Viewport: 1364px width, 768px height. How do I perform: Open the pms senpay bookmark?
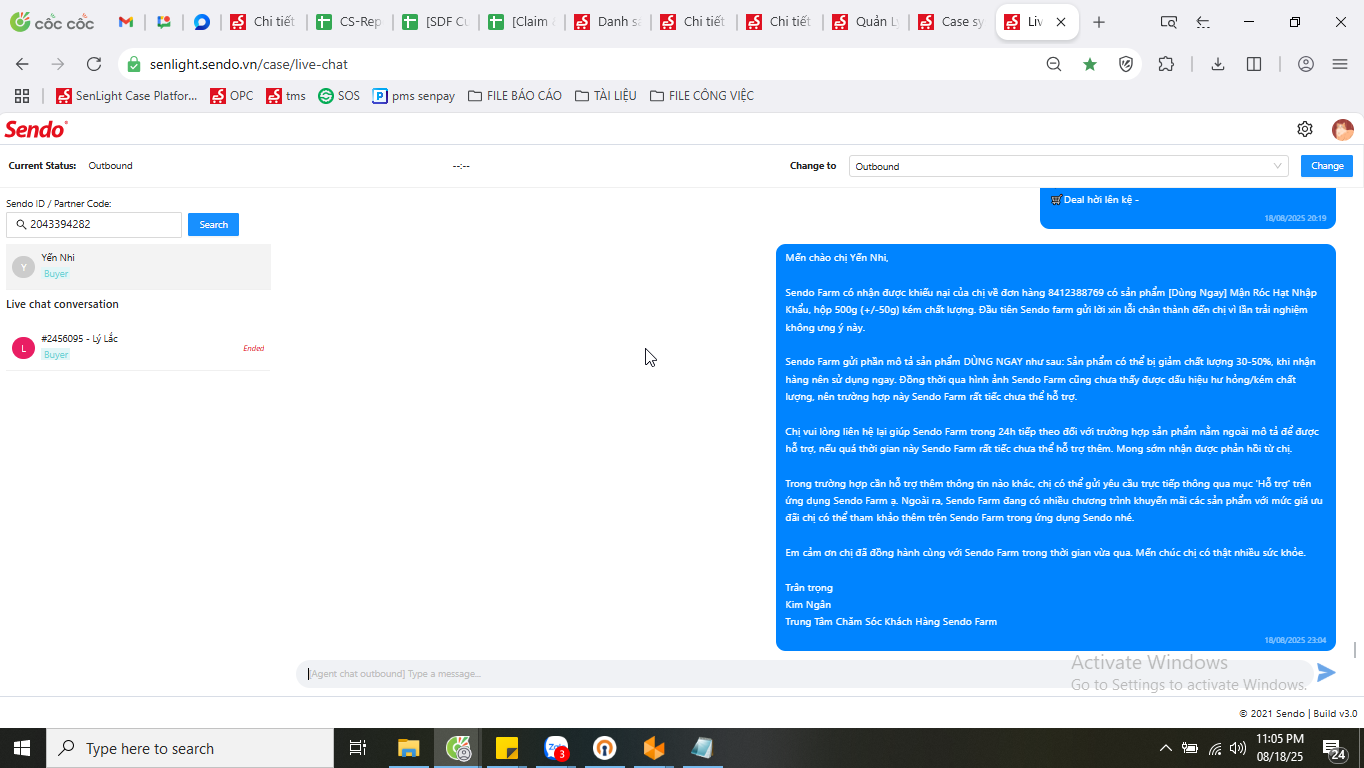tap(413, 96)
